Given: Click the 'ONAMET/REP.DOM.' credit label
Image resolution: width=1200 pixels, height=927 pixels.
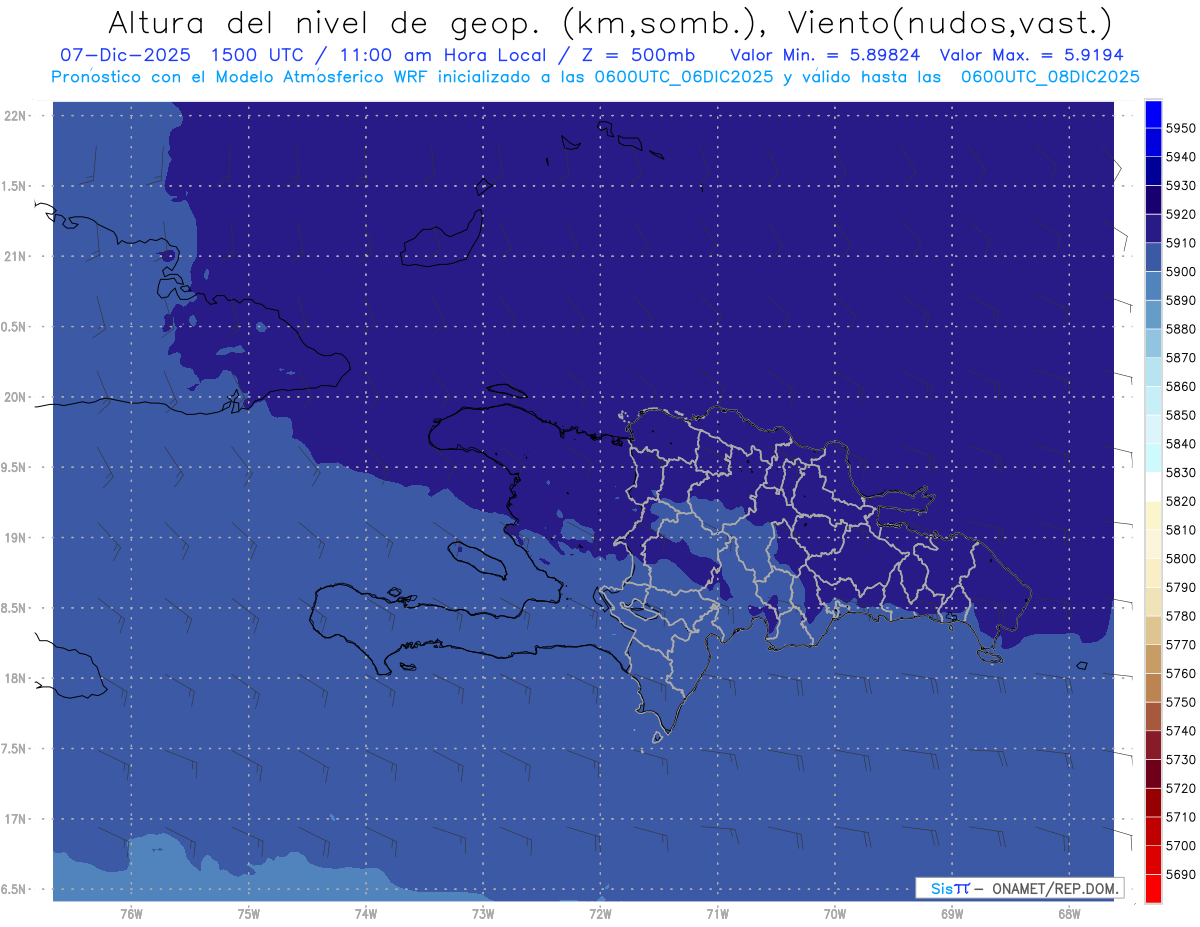Looking at the screenshot, I should [1054, 888].
